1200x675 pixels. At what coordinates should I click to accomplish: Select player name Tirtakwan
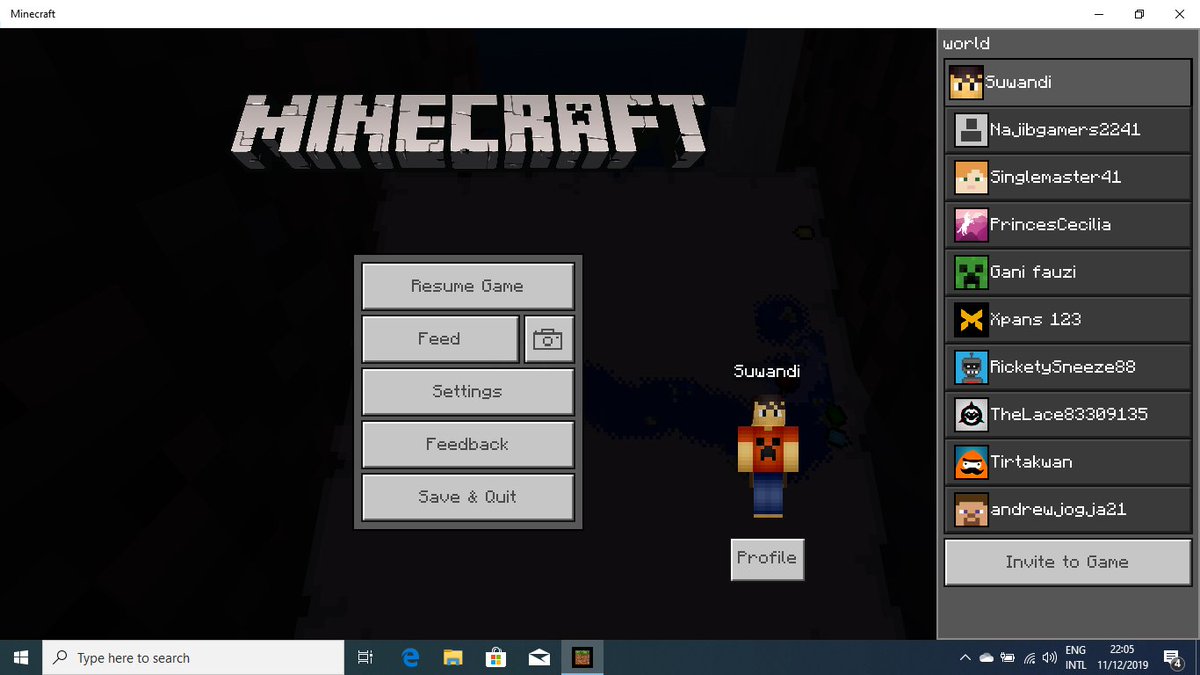[x=1030, y=462]
